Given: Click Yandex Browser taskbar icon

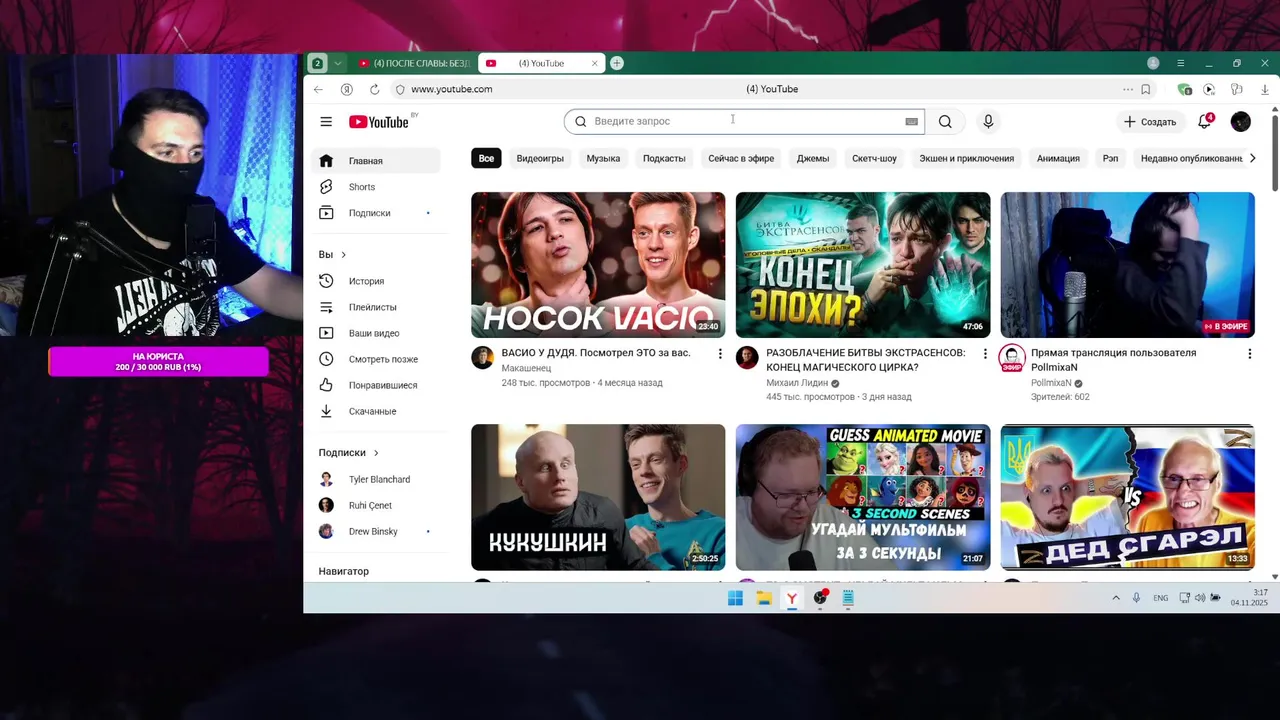Looking at the screenshot, I should 792,598.
